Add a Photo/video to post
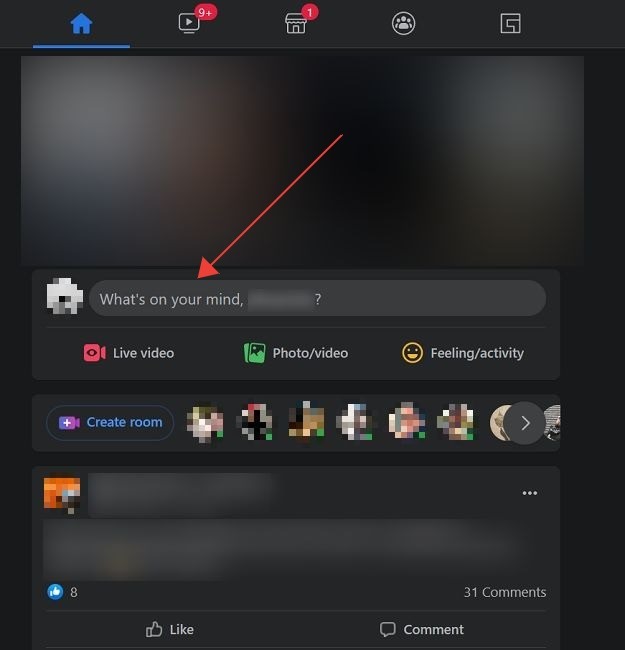The height and width of the screenshot is (650, 625). [296, 353]
